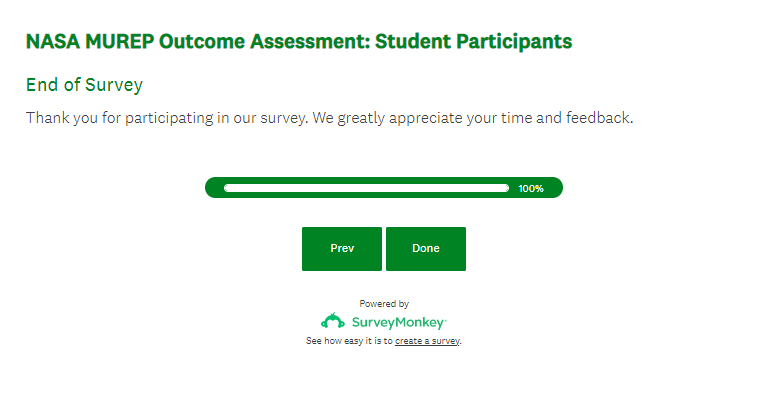Click the 'Powered by' text
The image size is (770, 414).
click(x=384, y=304)
